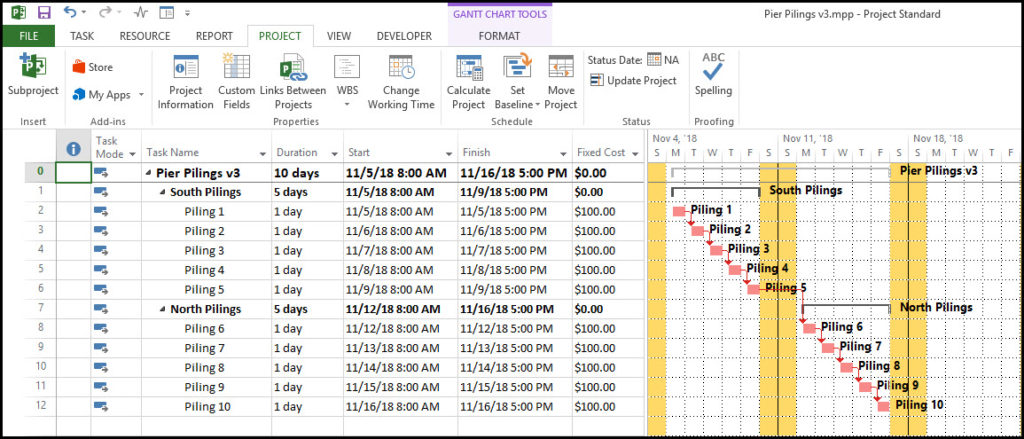Click the activity pulse quick access icon
Viewport: 1024px width, 439px height.
click(140, 12)
